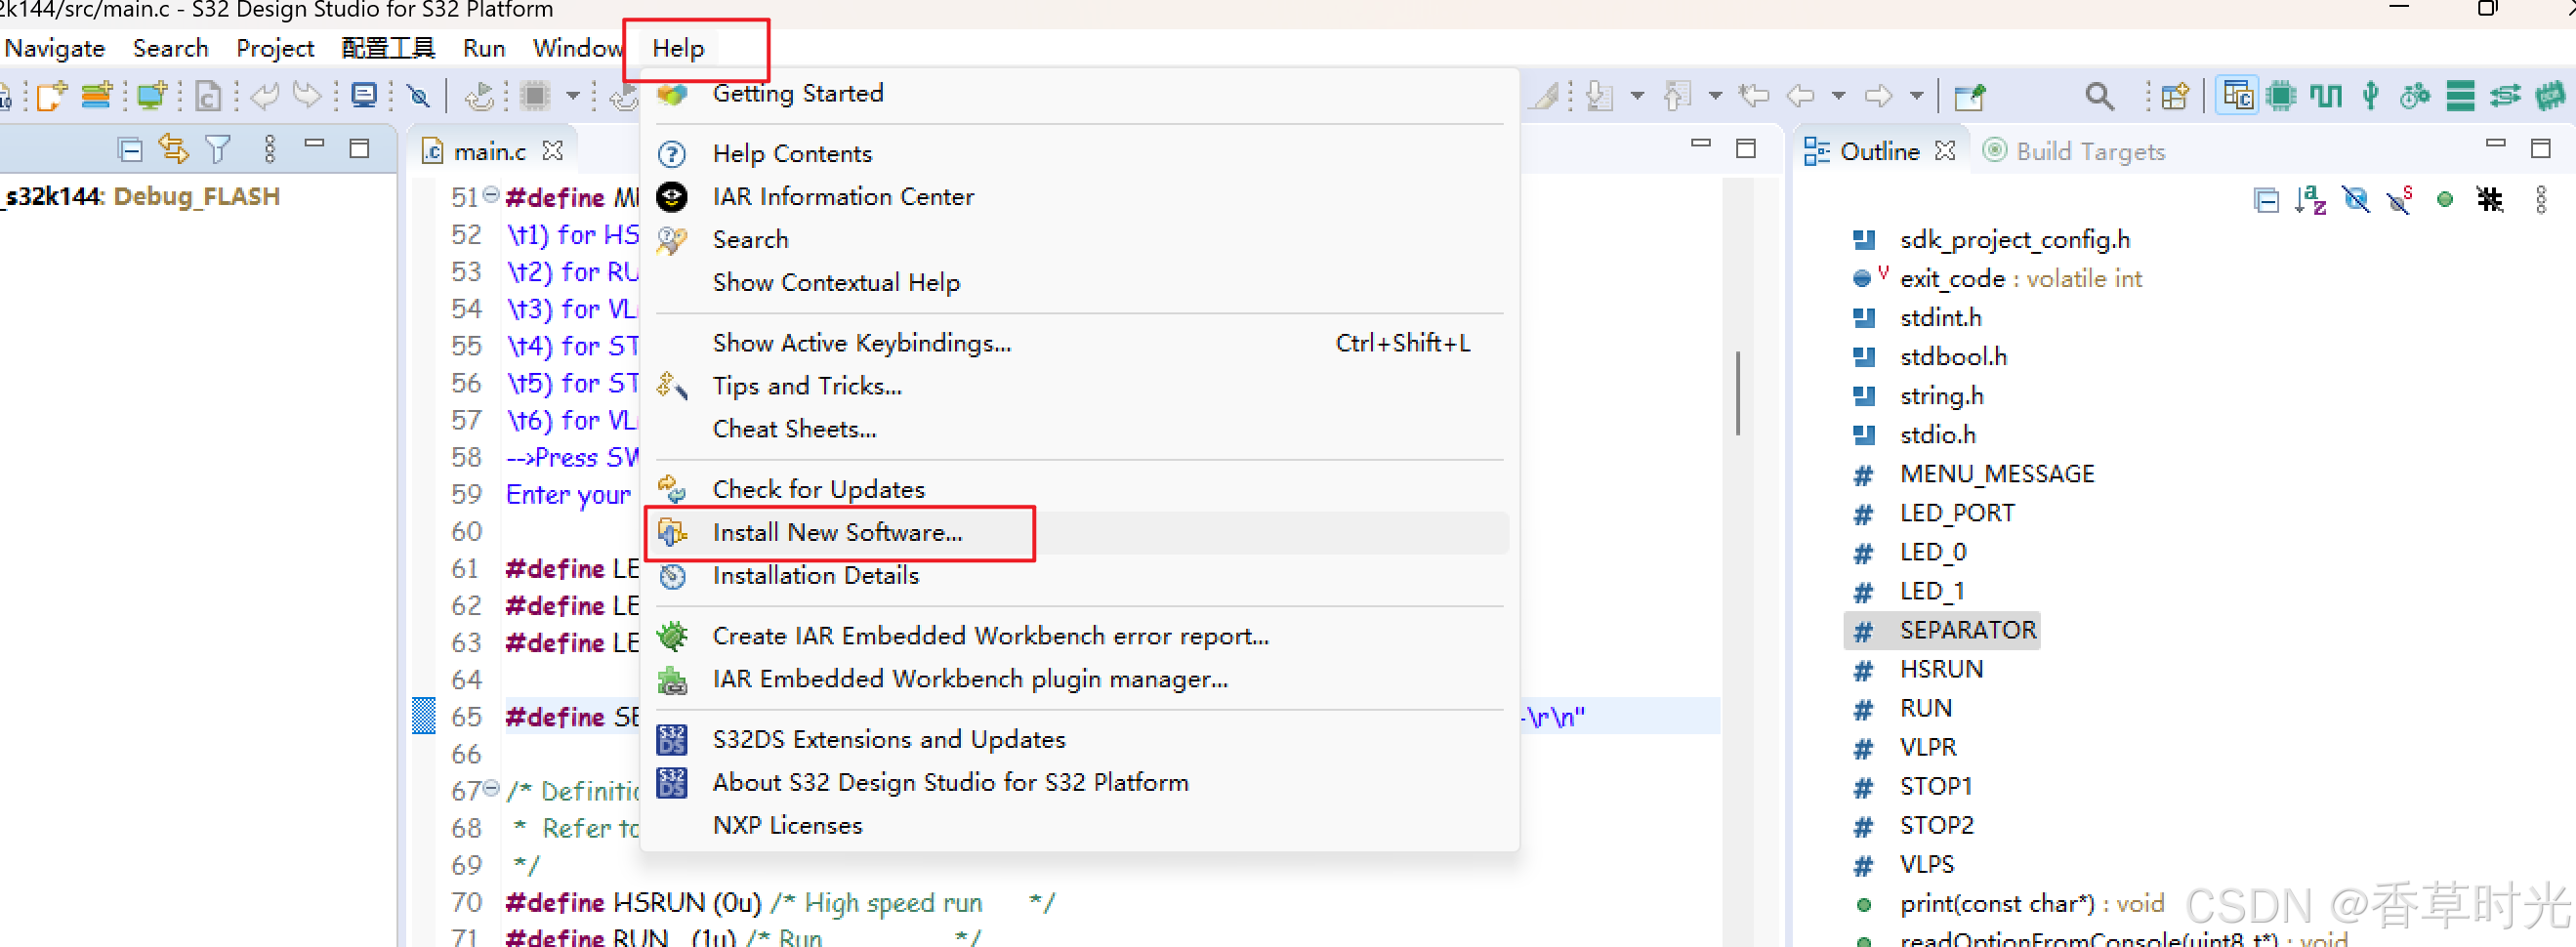Click NXP Licenses entry
The height and width of the screenshot is (947, 2576).
(1080, 826)
